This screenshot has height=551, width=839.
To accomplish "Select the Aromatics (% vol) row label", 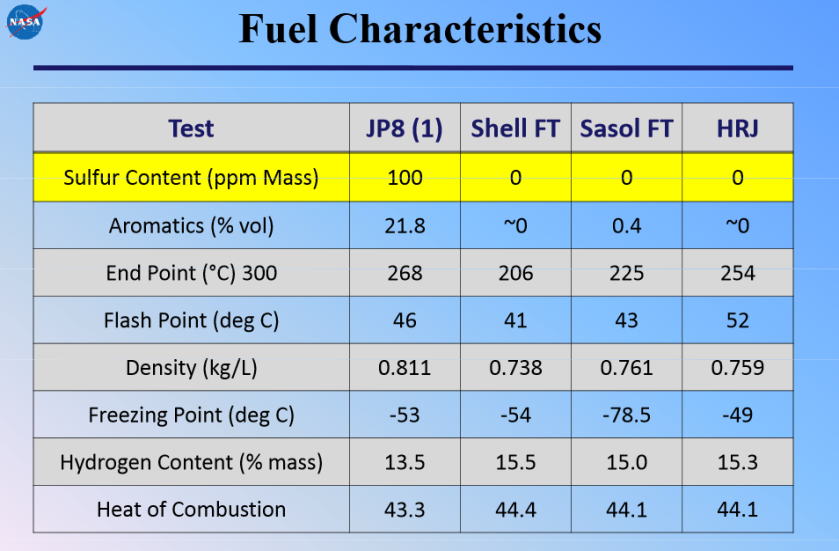I will click(x=191, y=226).
